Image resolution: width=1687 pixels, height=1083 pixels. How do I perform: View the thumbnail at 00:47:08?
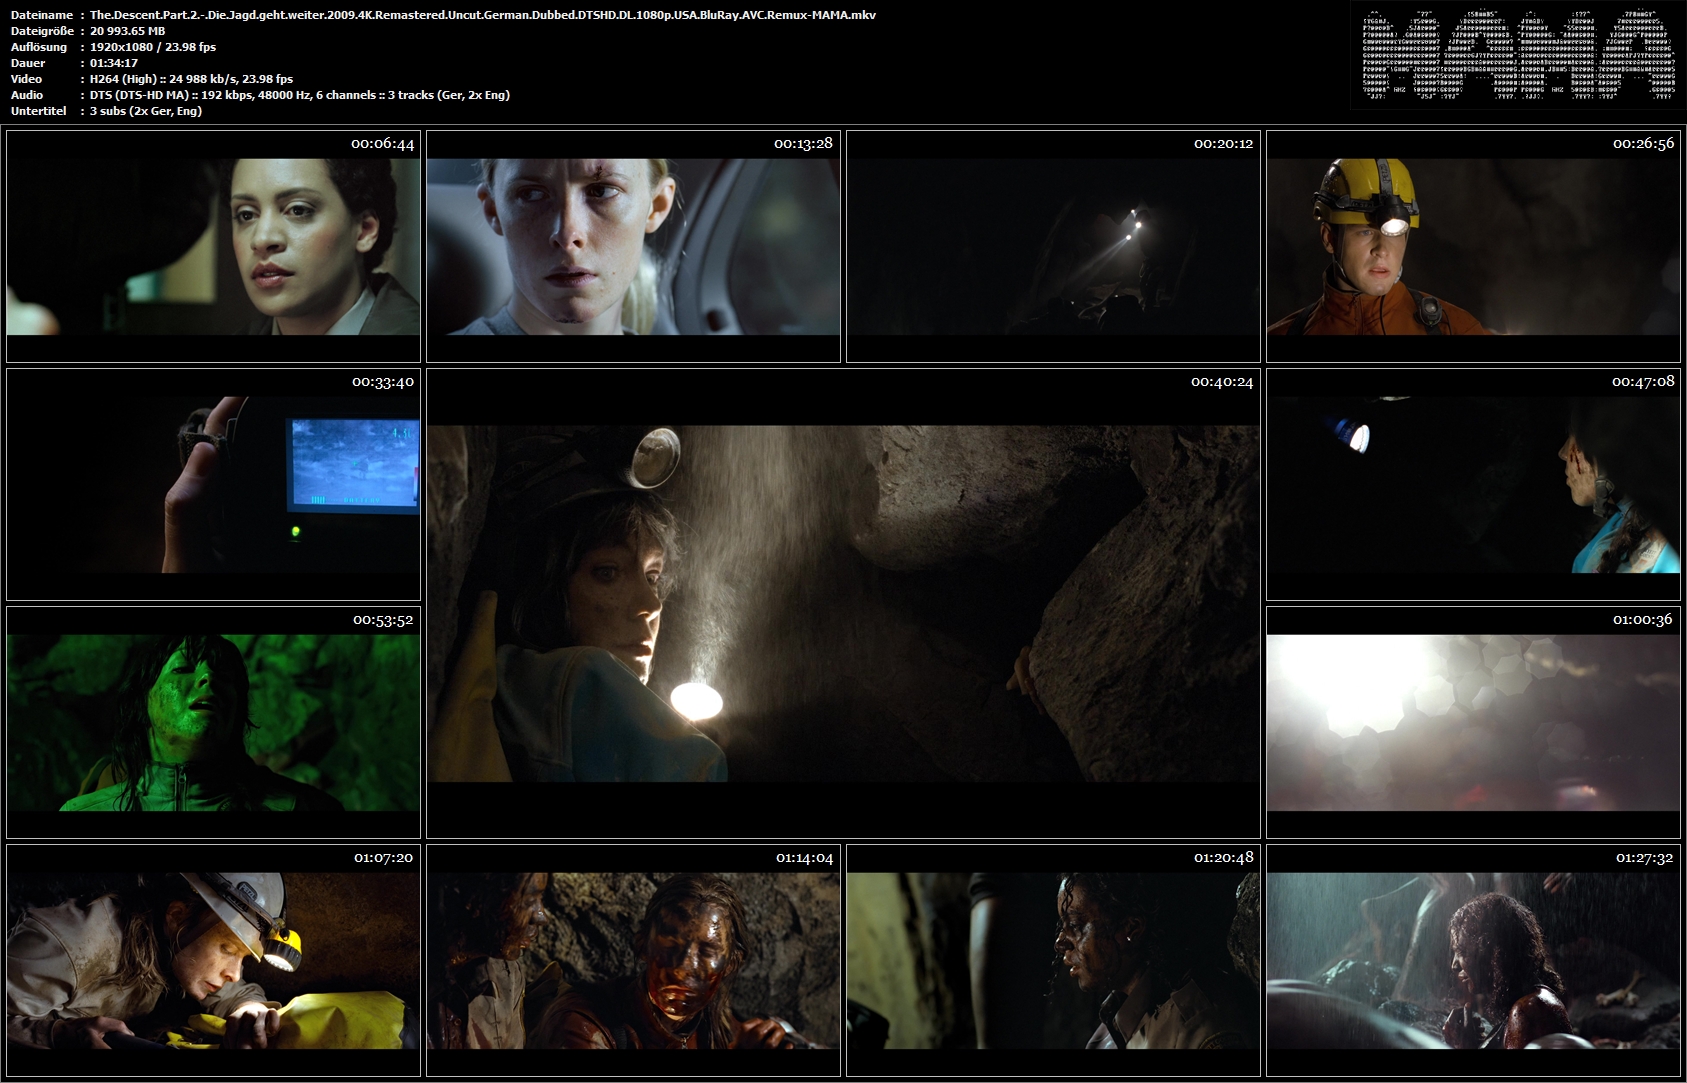(1473, 484)
